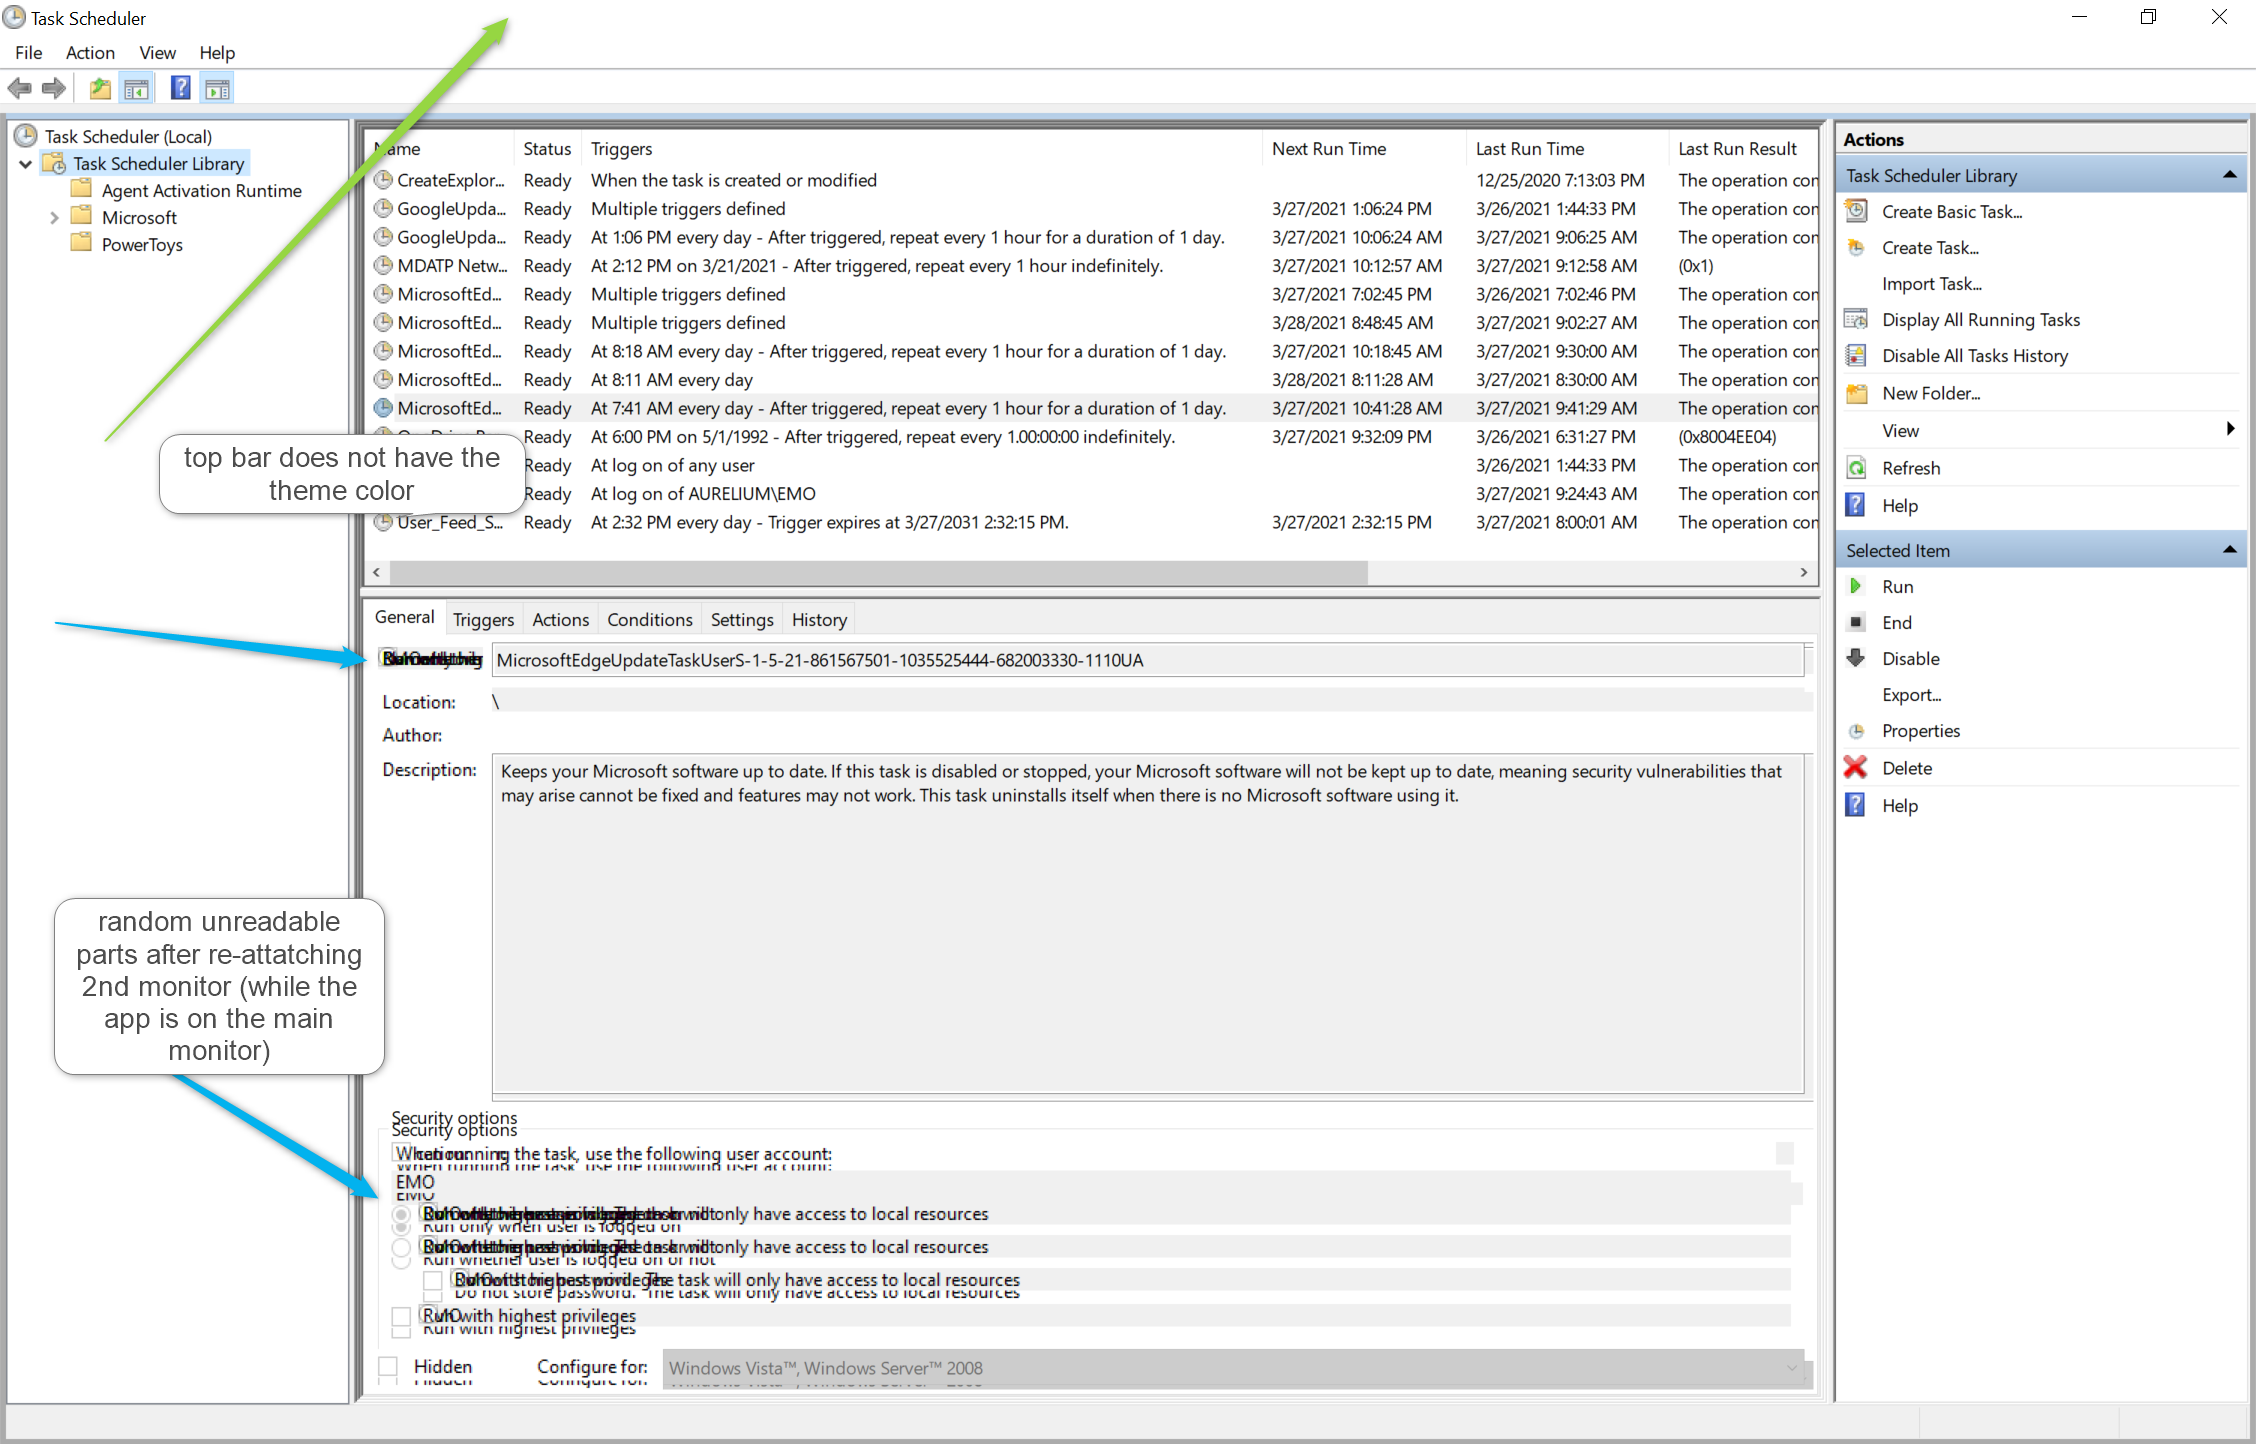The height and width of the screenshot is (1444, 2256).
Task: Click the green Run icon
Action: point(1856,586)
